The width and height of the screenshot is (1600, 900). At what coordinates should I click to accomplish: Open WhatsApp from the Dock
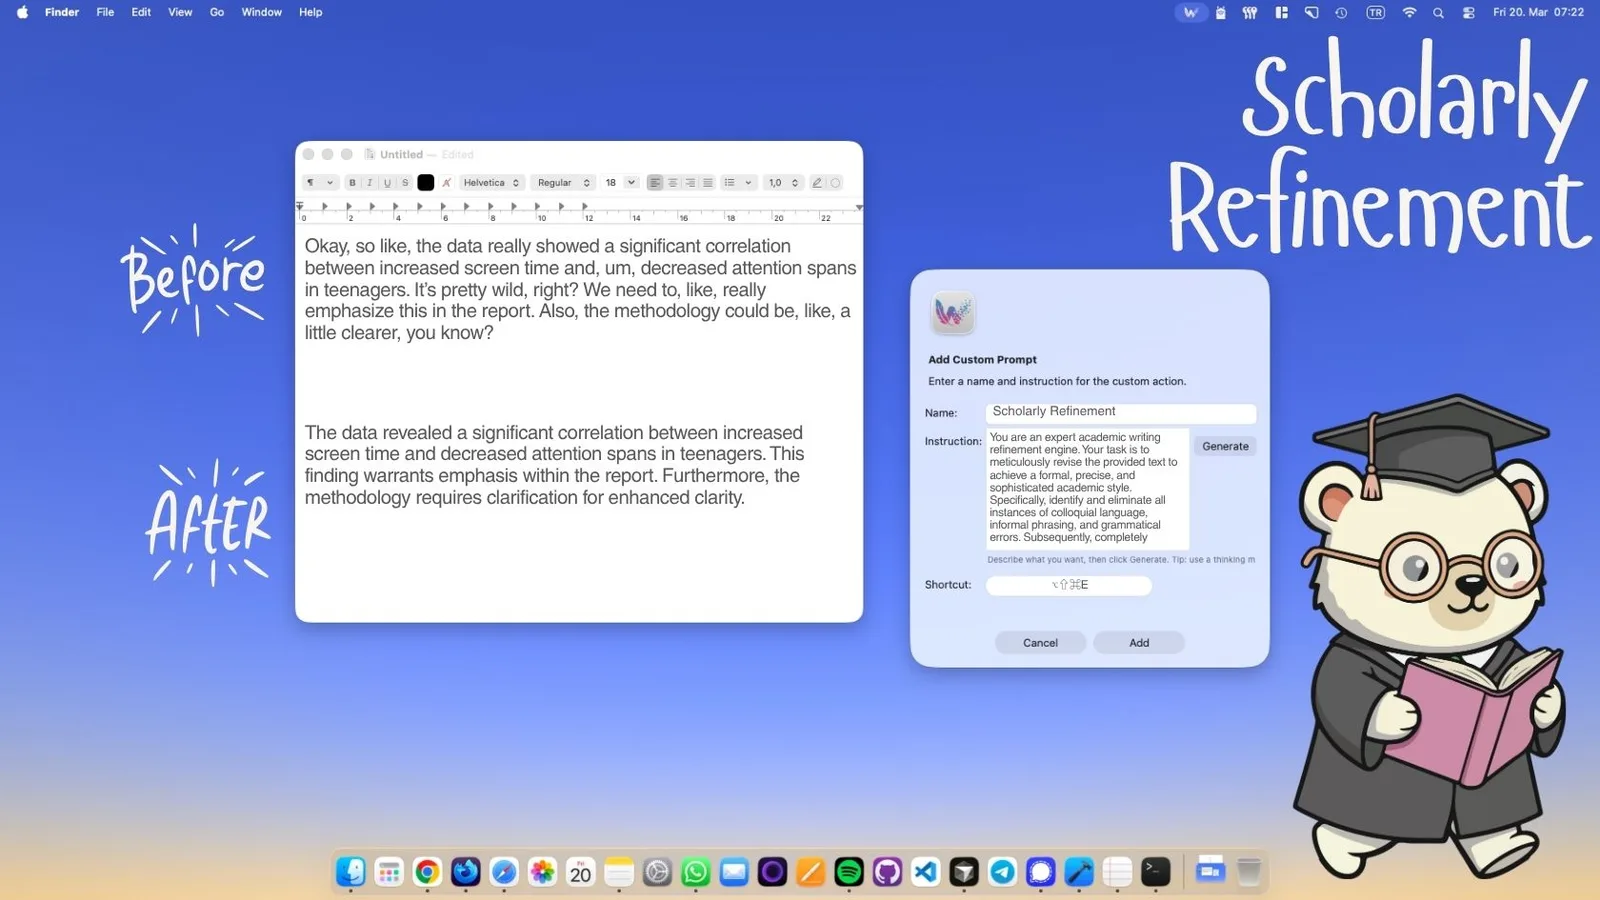pyautogui.click(x=695, y=872)
